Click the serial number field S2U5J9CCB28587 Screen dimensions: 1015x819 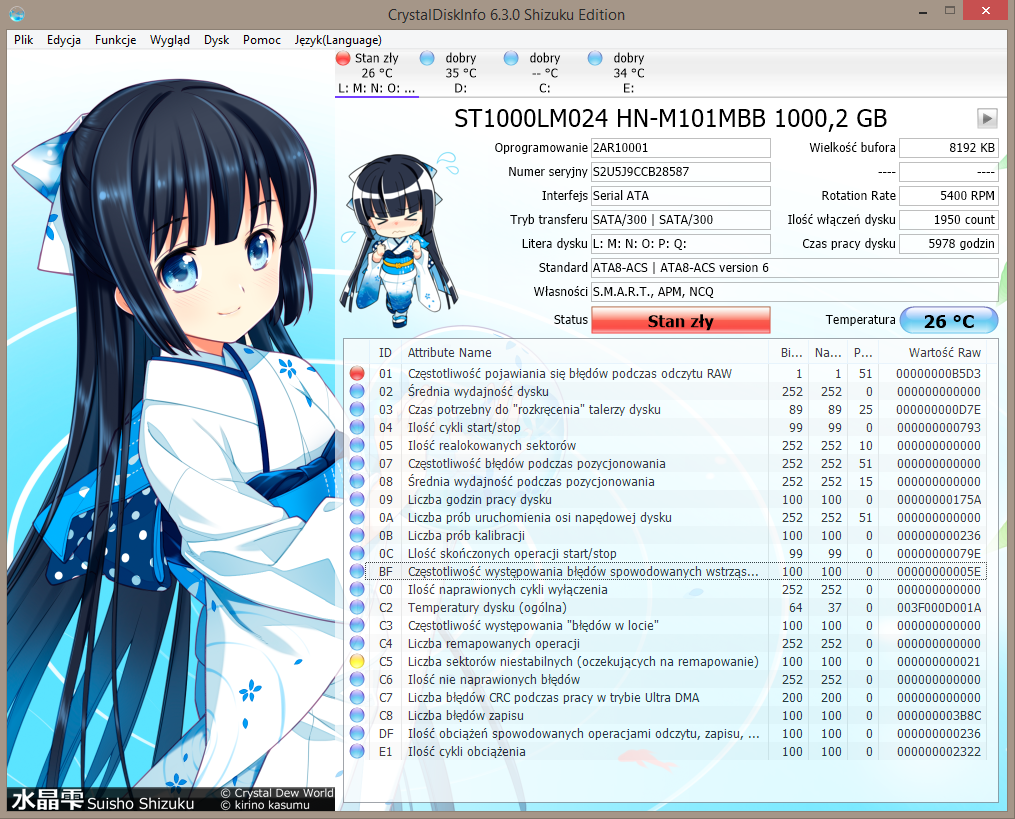pyautogui.click(x=680, y=172)
